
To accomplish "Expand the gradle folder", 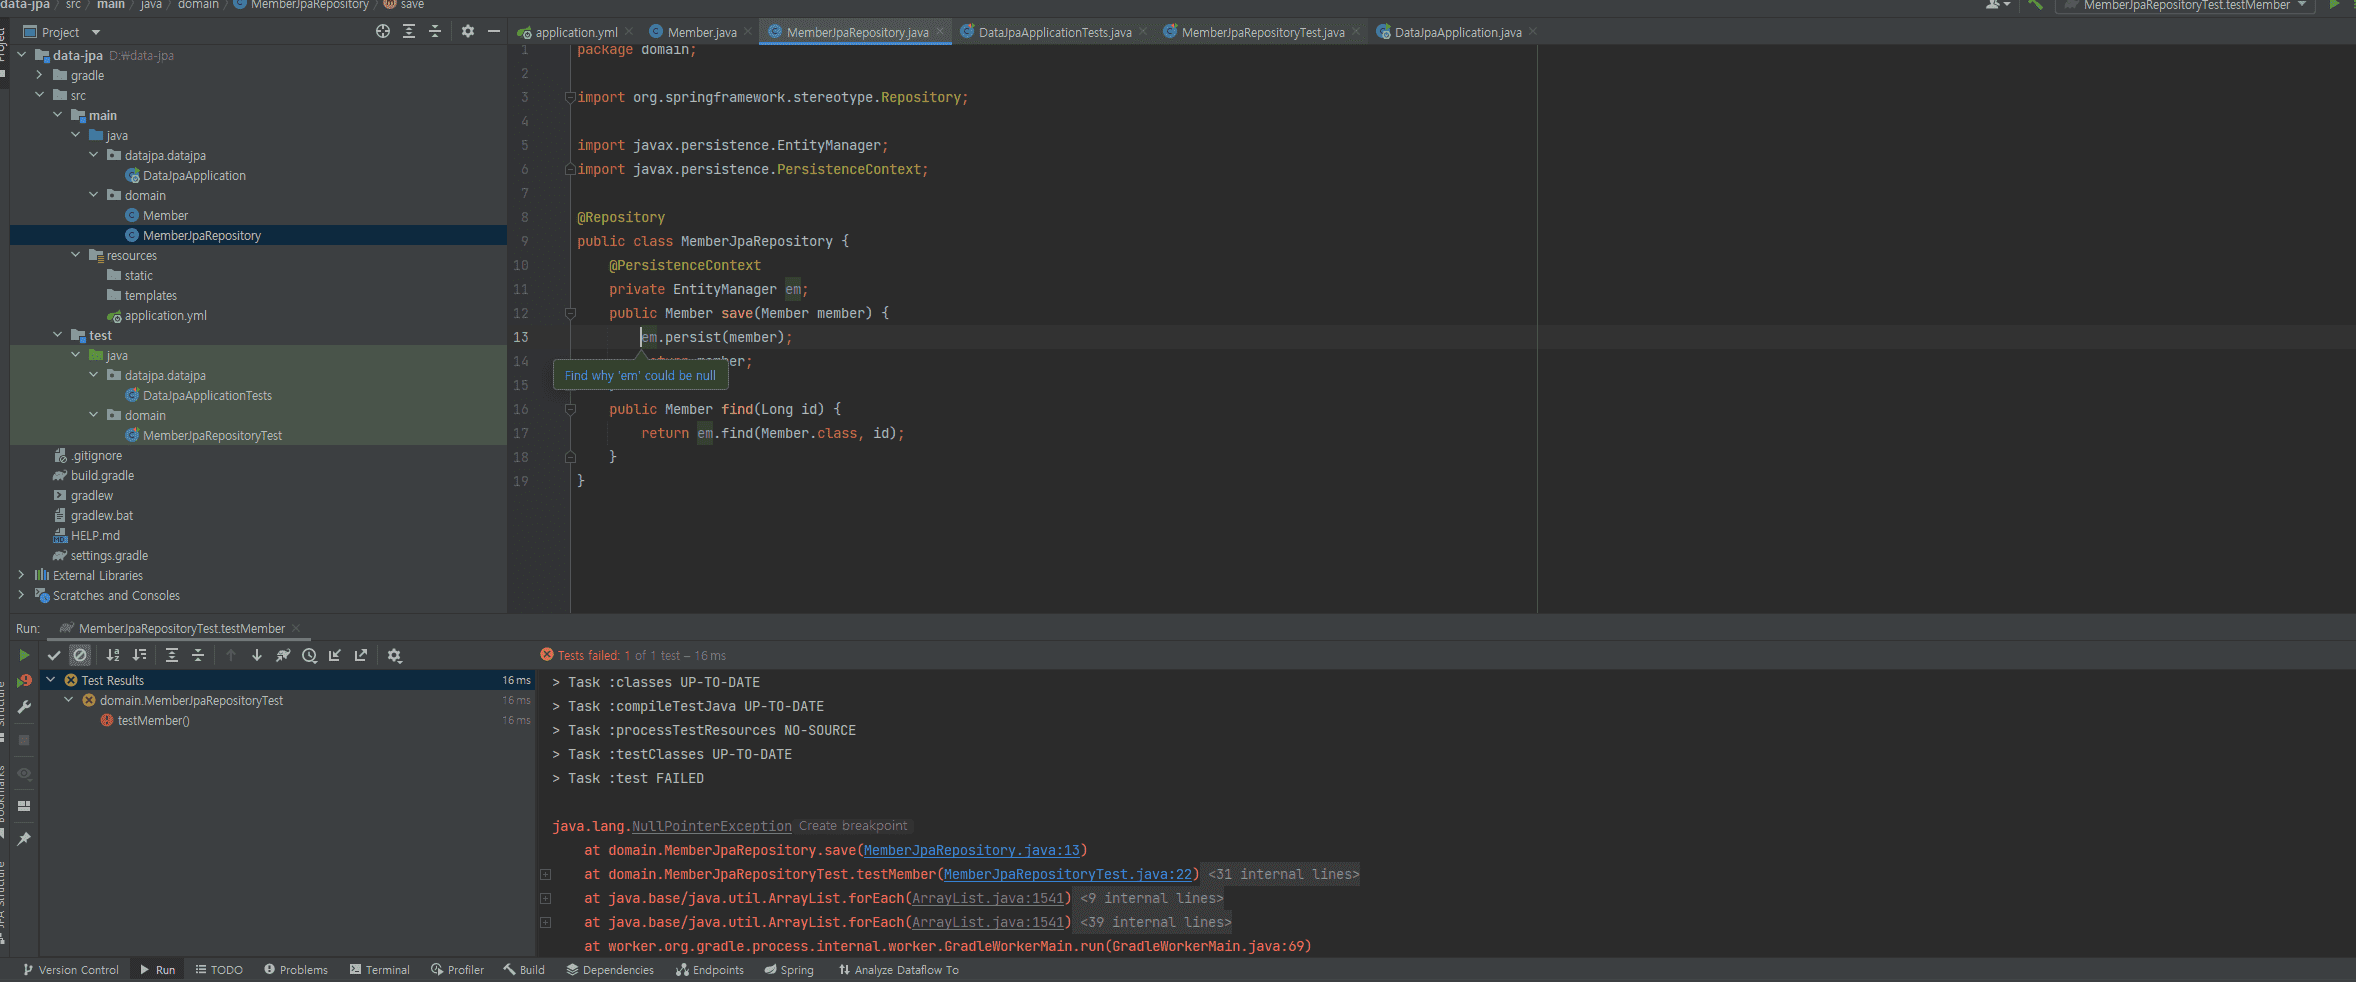I will (39, 75).
